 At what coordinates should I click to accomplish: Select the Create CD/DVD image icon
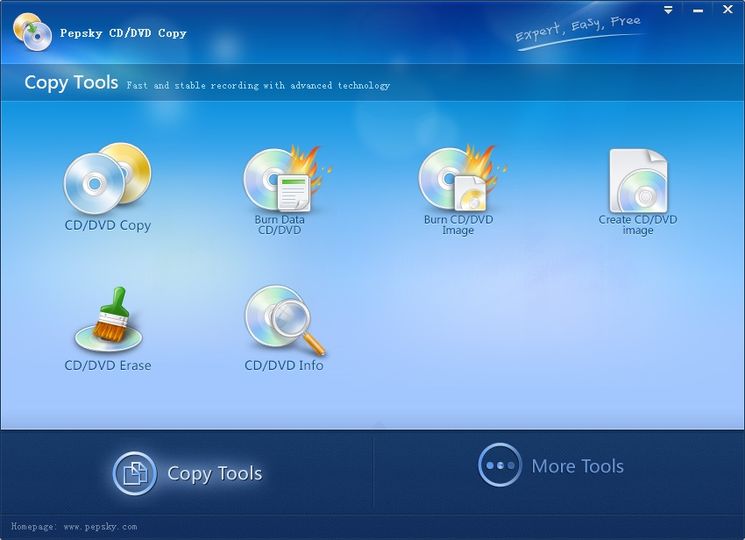coord(639,180)
